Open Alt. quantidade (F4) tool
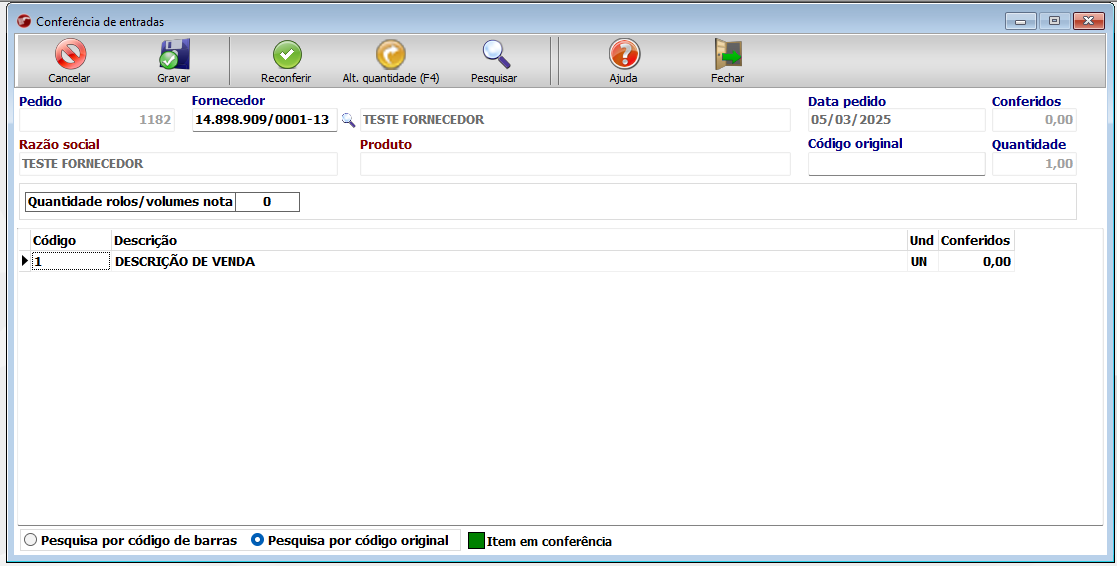Viewport: 1117px width, 566px height. pyautogui.click(x=390, y=56)
